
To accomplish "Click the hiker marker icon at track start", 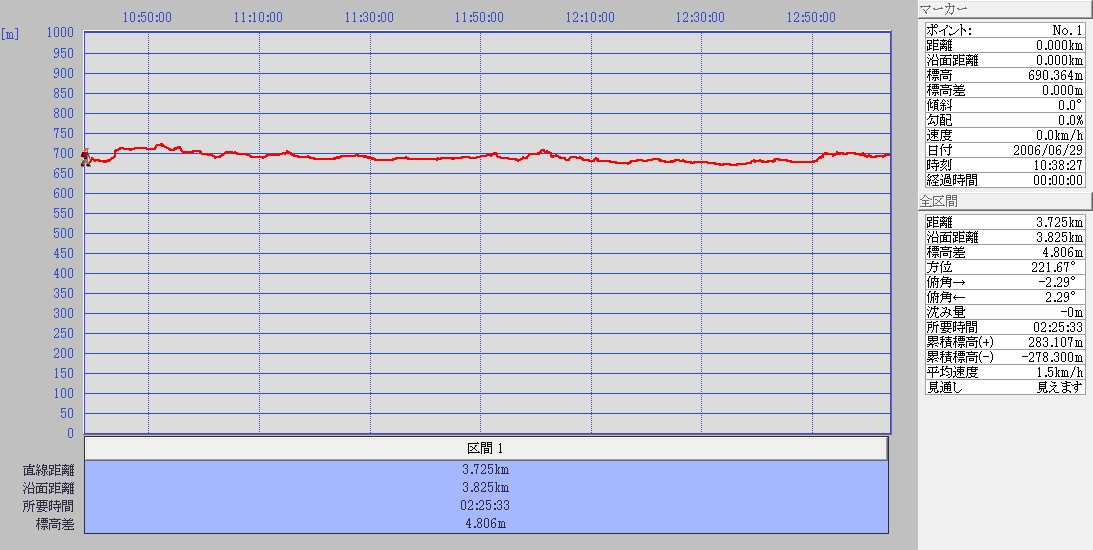I will tap(86, 157).
